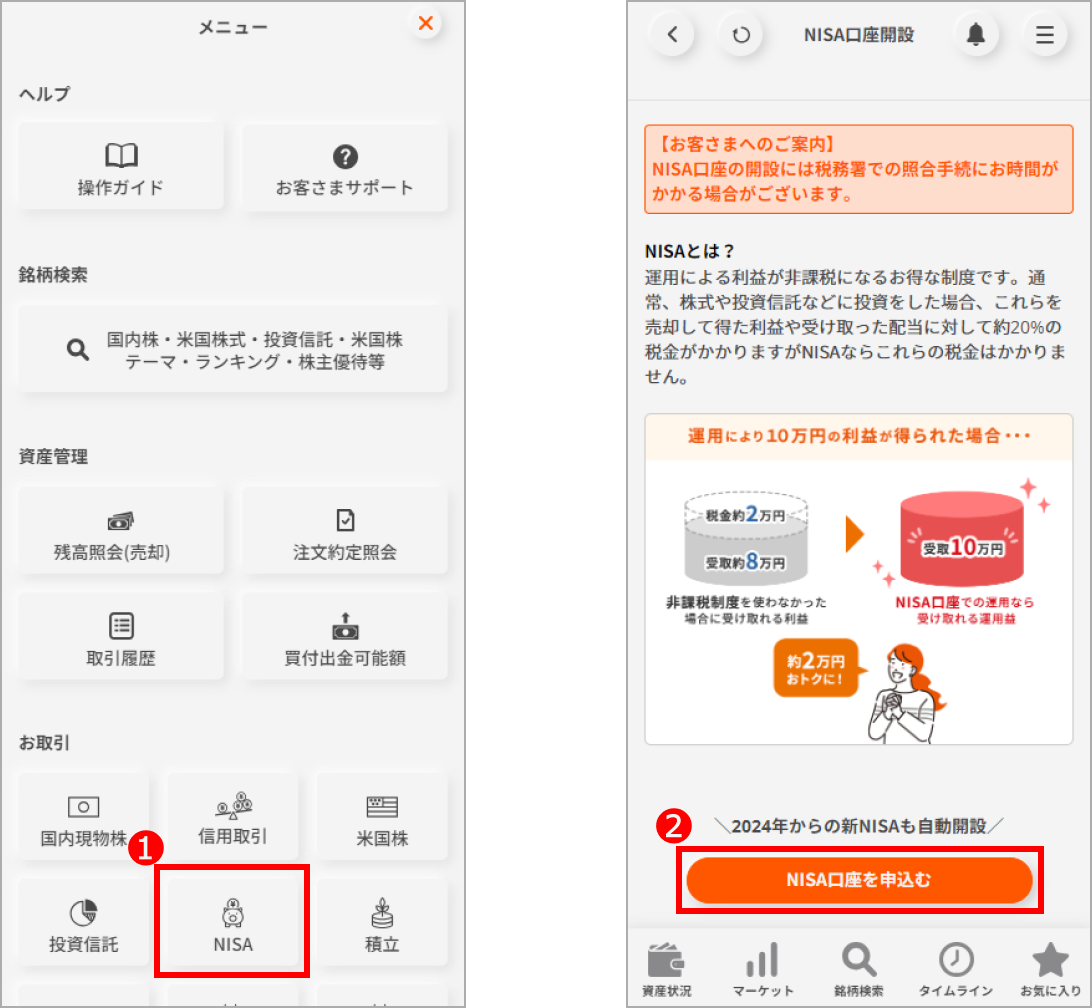1092x1008 pixels.
Task: Select 国内現物株 domestic stocks
Action: coord(82,816)
